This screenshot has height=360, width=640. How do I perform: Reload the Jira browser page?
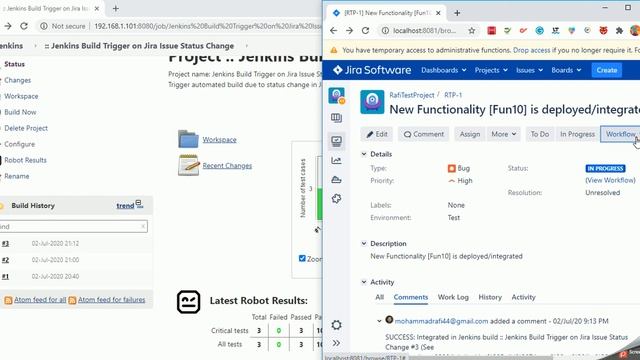(365, 31)
